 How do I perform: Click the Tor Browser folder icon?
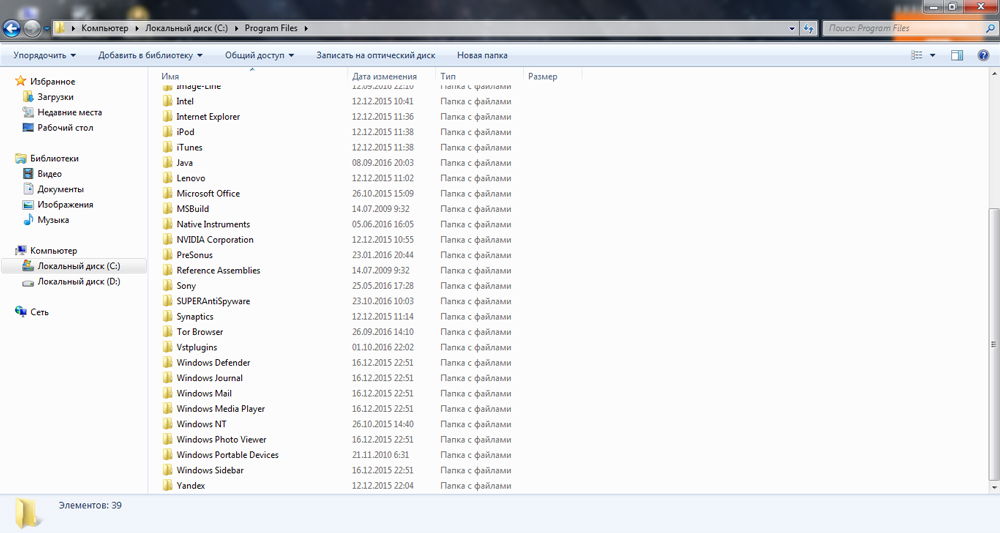[168, 332]
